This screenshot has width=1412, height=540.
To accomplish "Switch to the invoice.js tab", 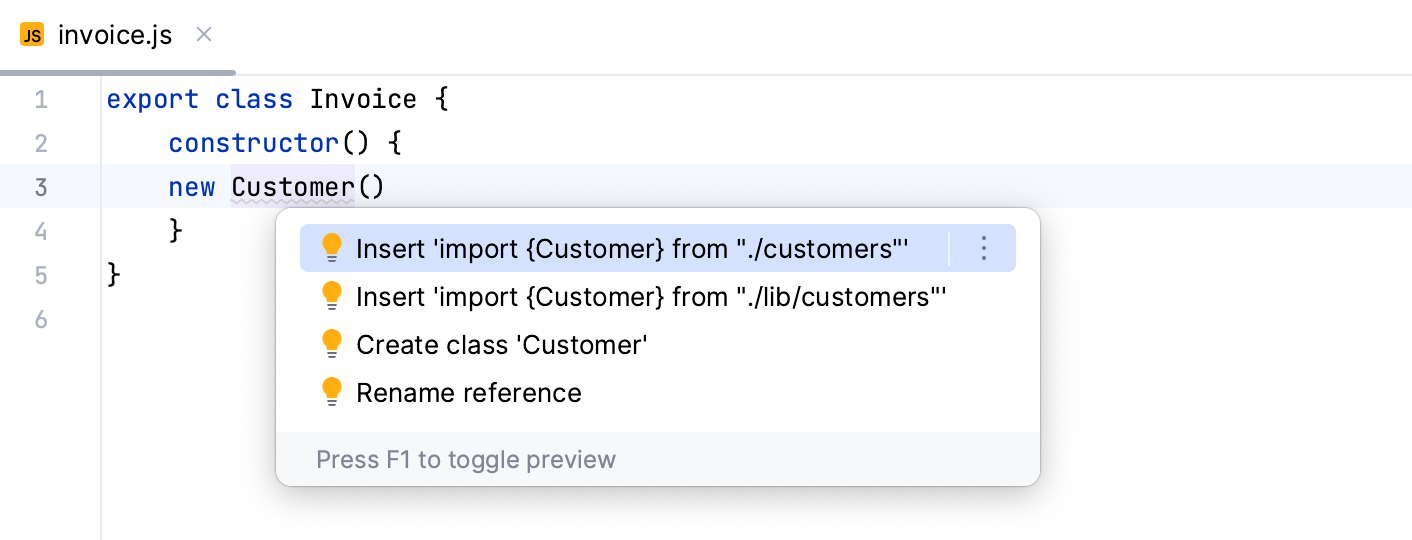I will coord(115,36).
